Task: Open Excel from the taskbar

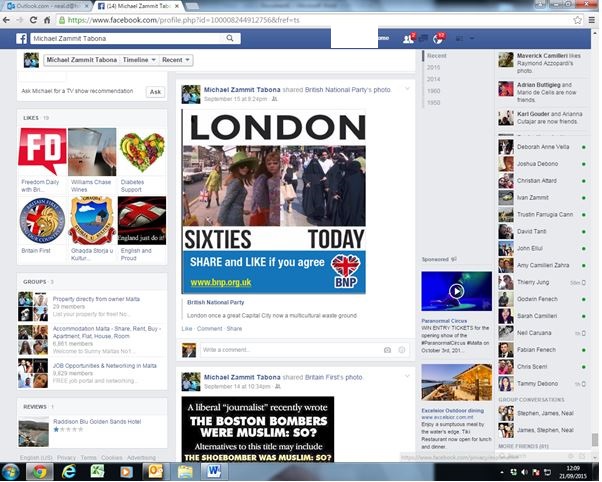Action: pyautogui.click(x=98, y=471)
